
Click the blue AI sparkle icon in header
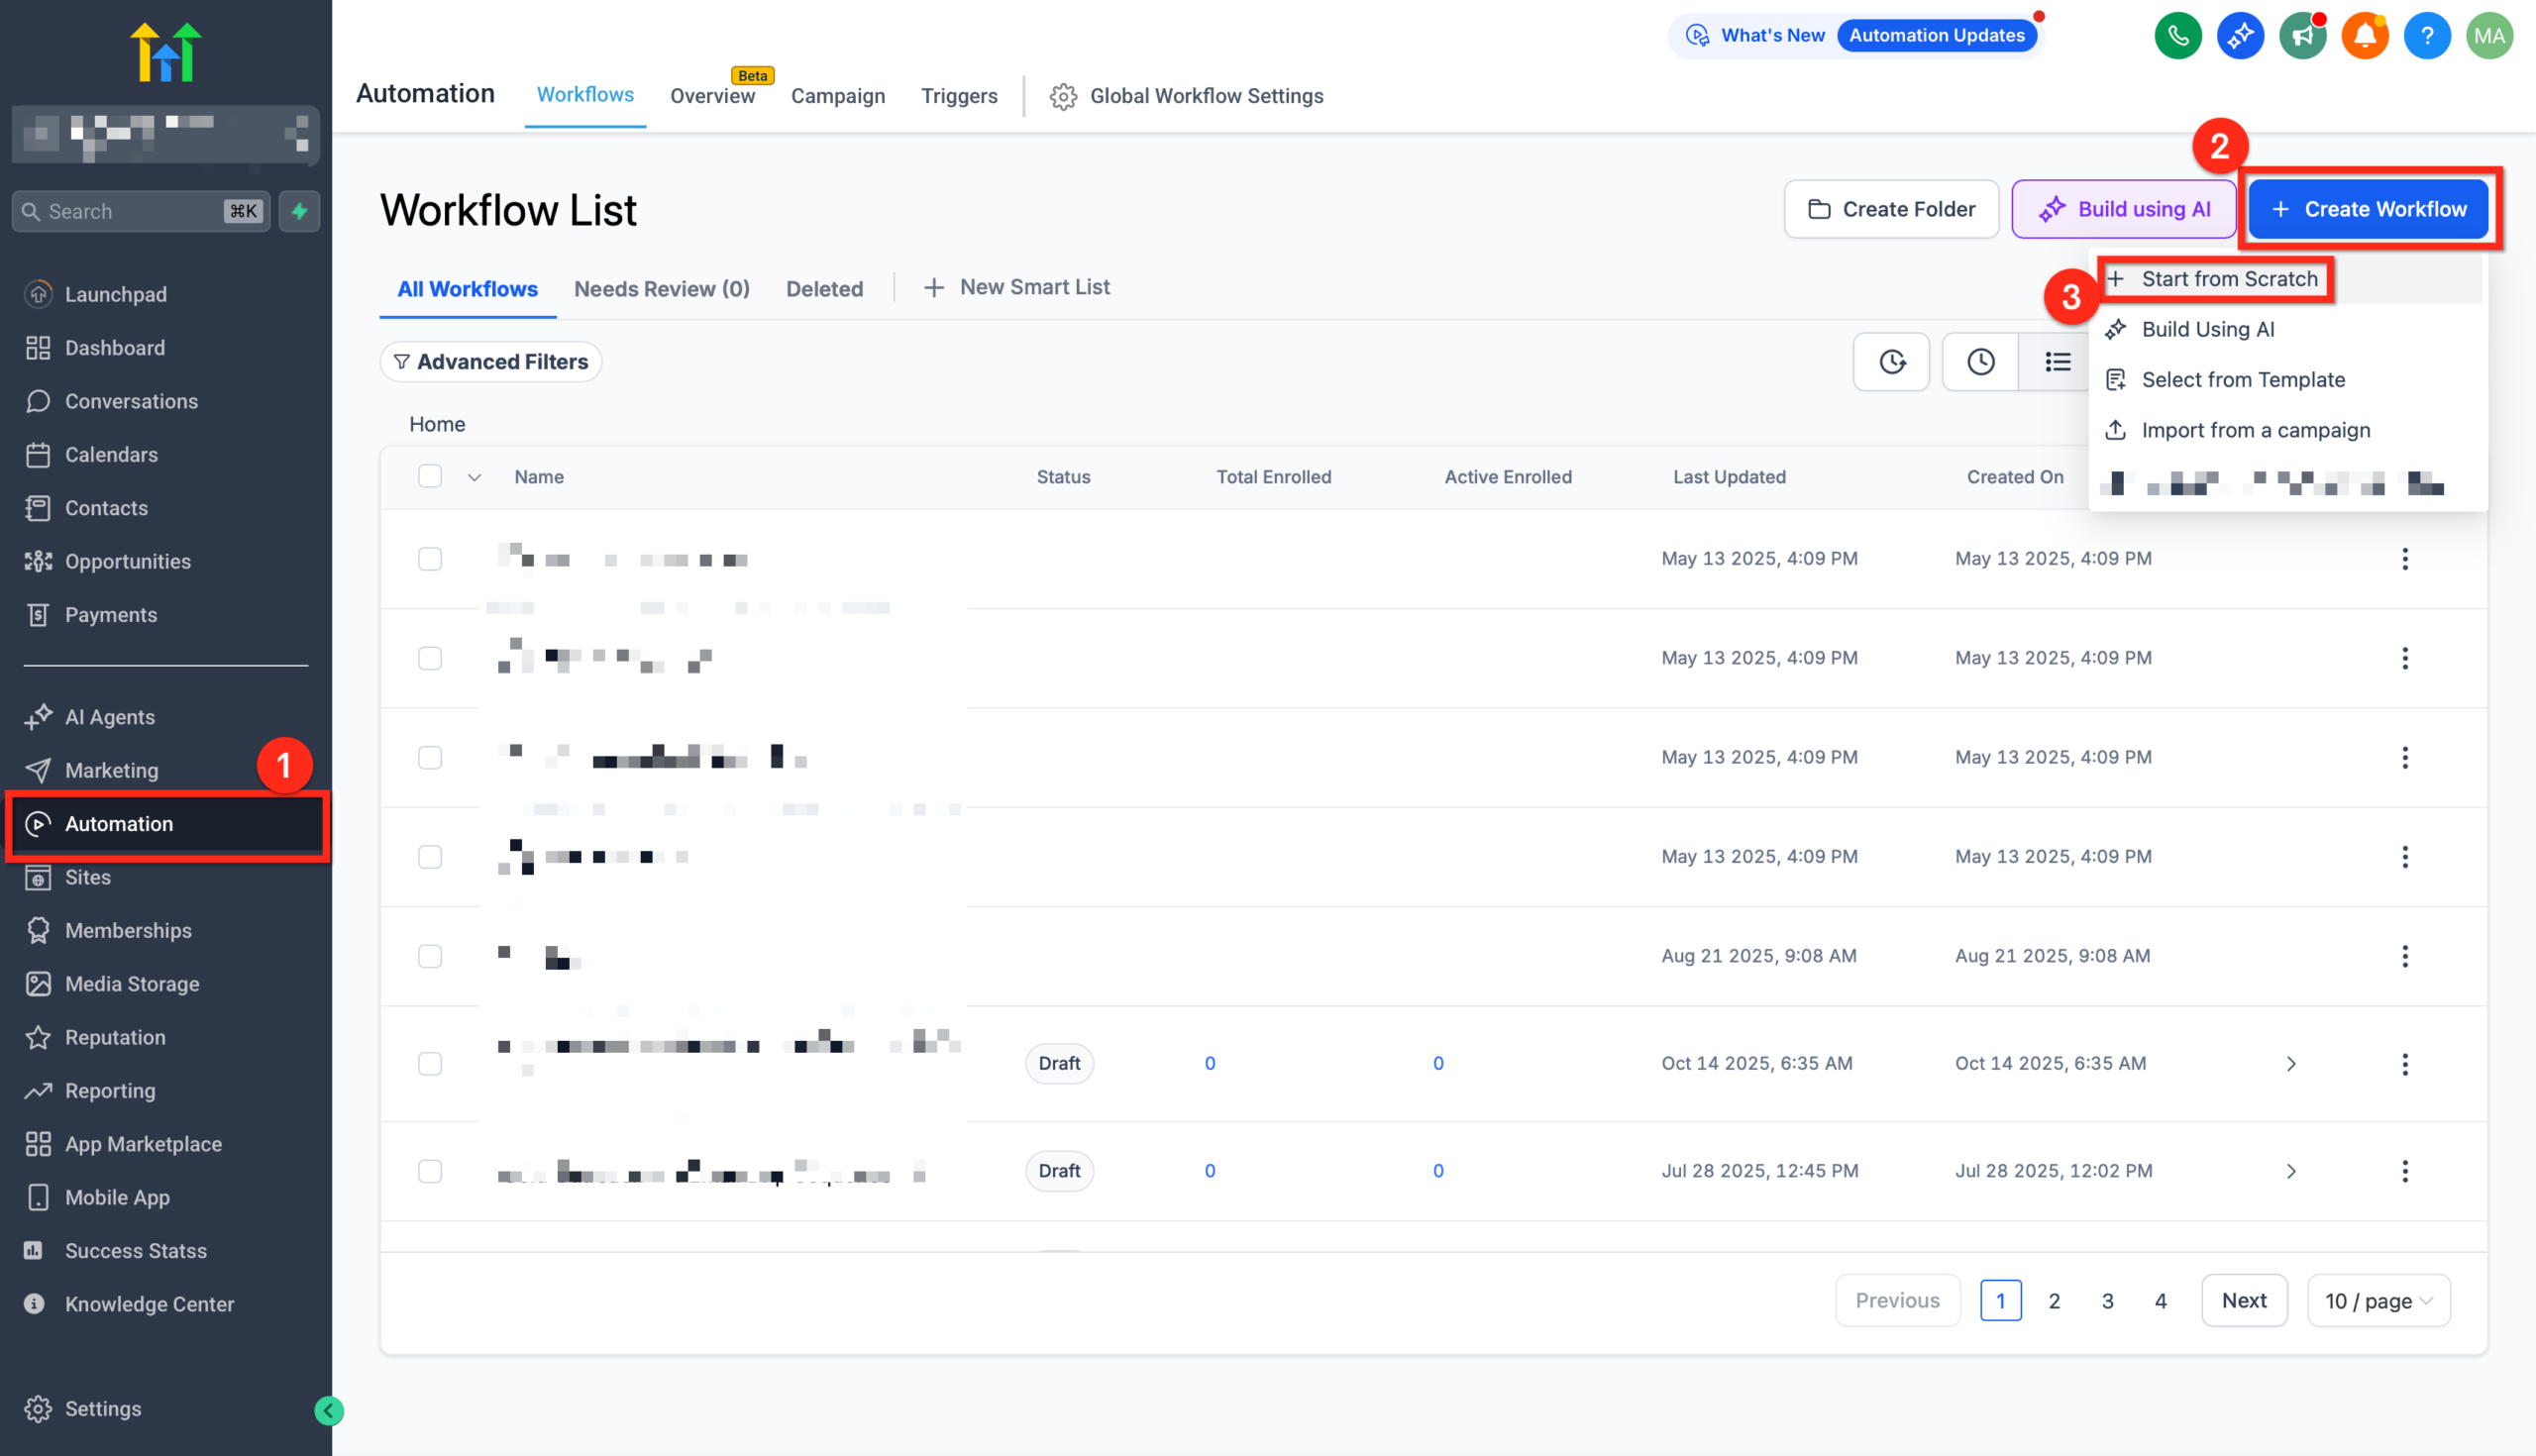(2240, 35)
